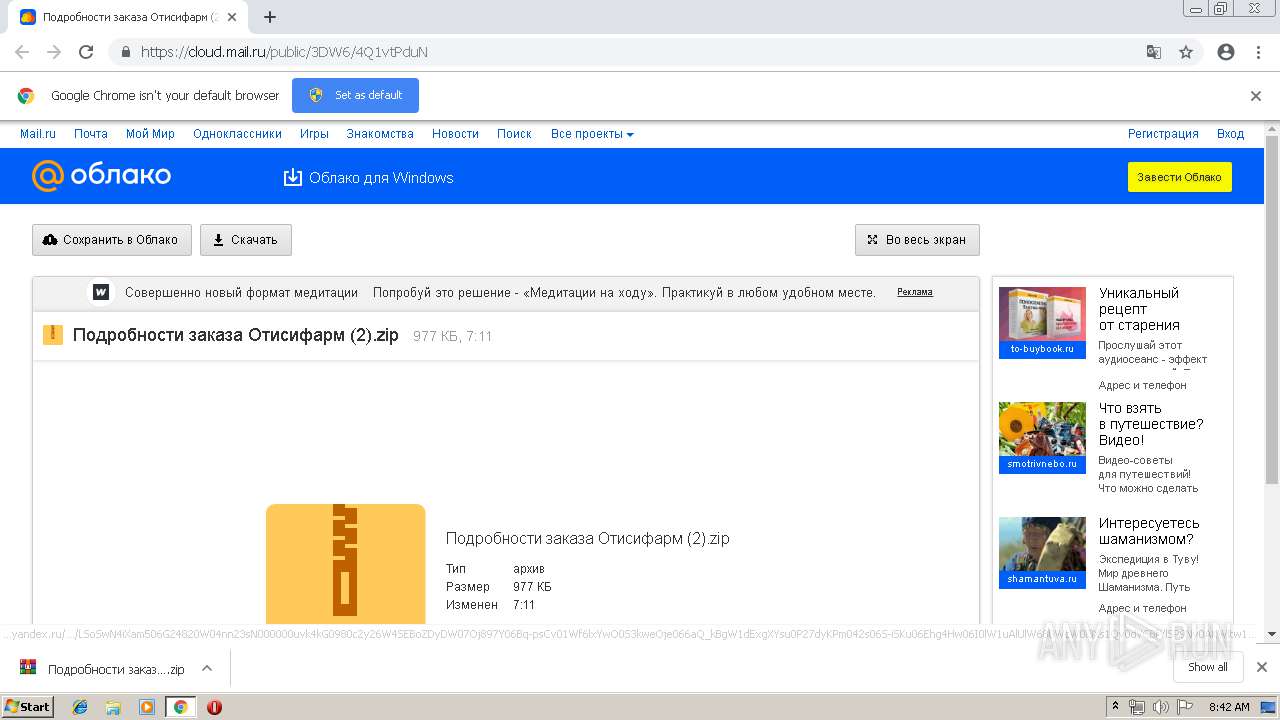Click the 977 КБ, 7:11 file info text
The height and width of the screenshot is (720, 1280).
(452, 336)
